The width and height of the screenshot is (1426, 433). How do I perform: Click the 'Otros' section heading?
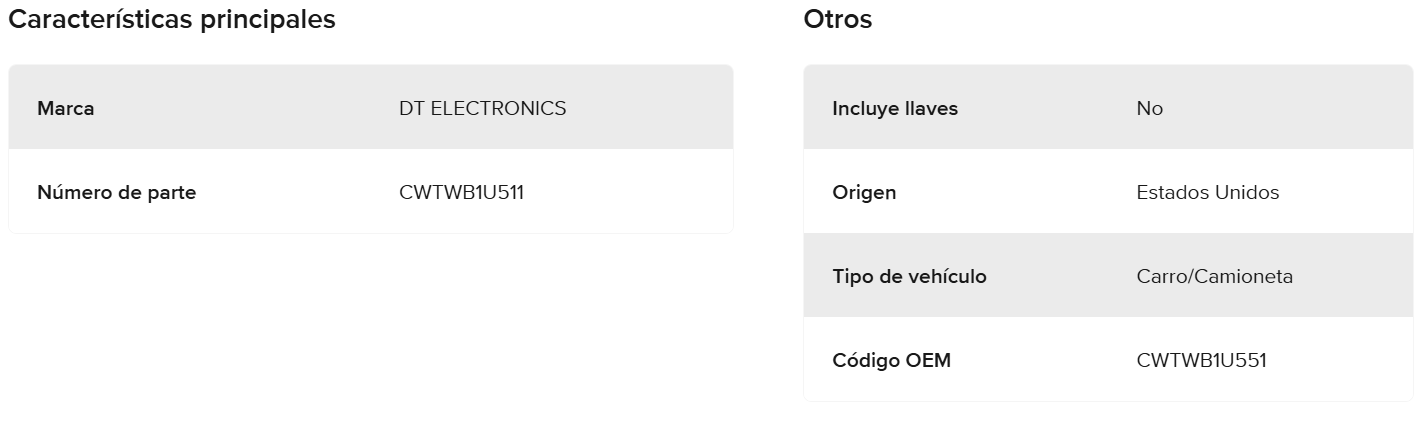837,19
